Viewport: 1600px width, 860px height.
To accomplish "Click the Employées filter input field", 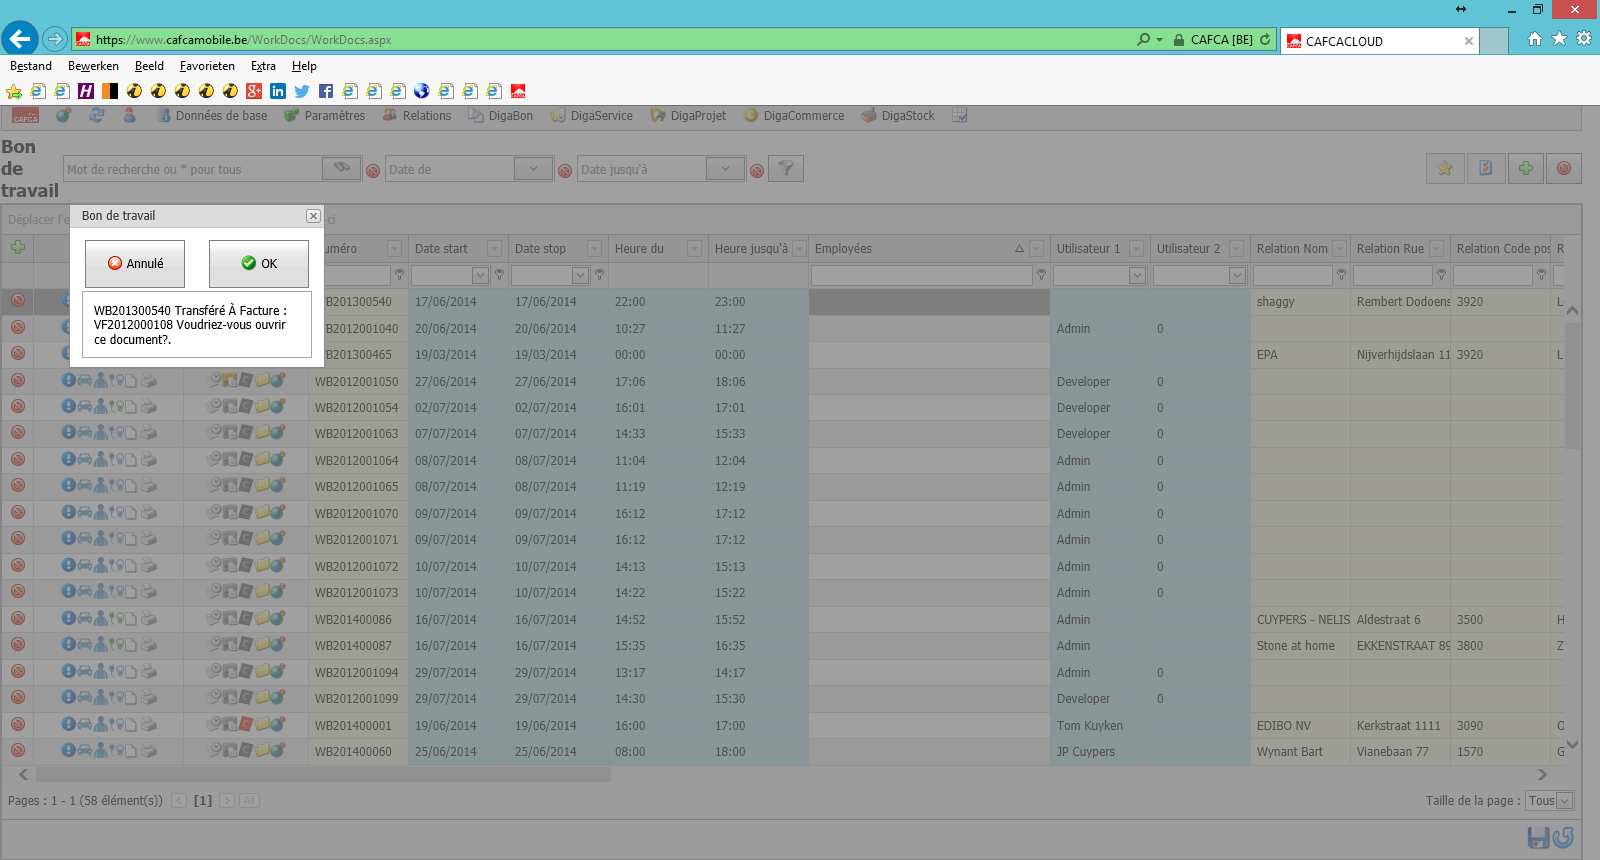I will (921, 275).
